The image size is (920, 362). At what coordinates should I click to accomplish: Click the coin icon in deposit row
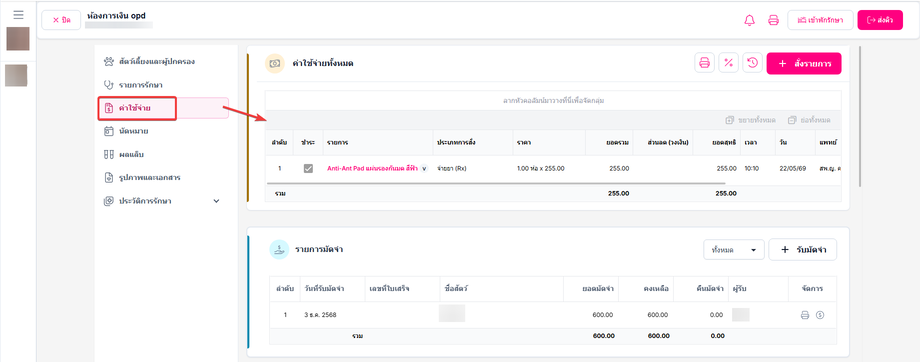820,315
